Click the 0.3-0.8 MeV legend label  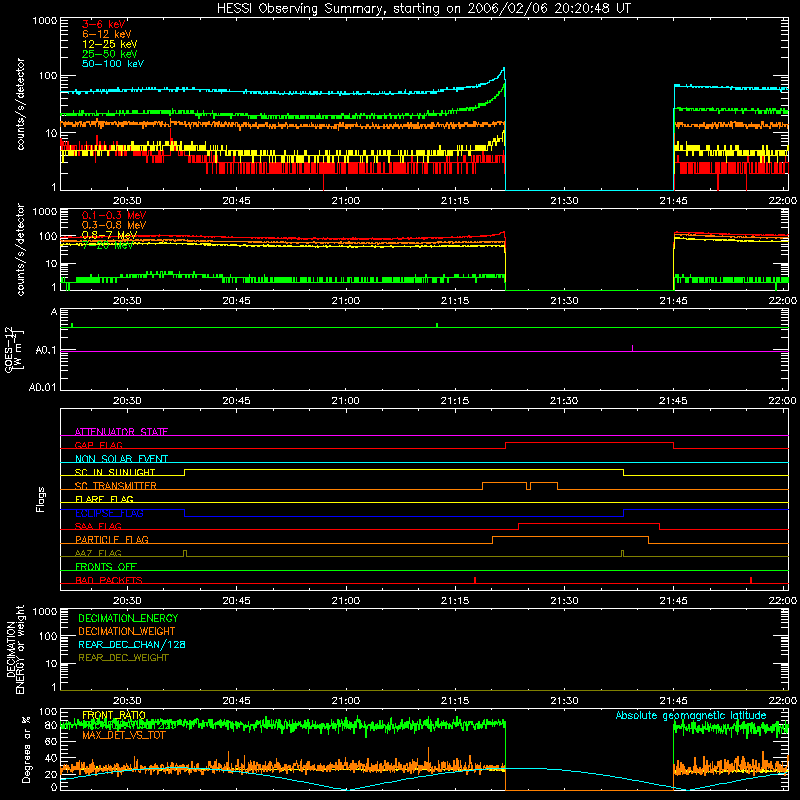114,225
